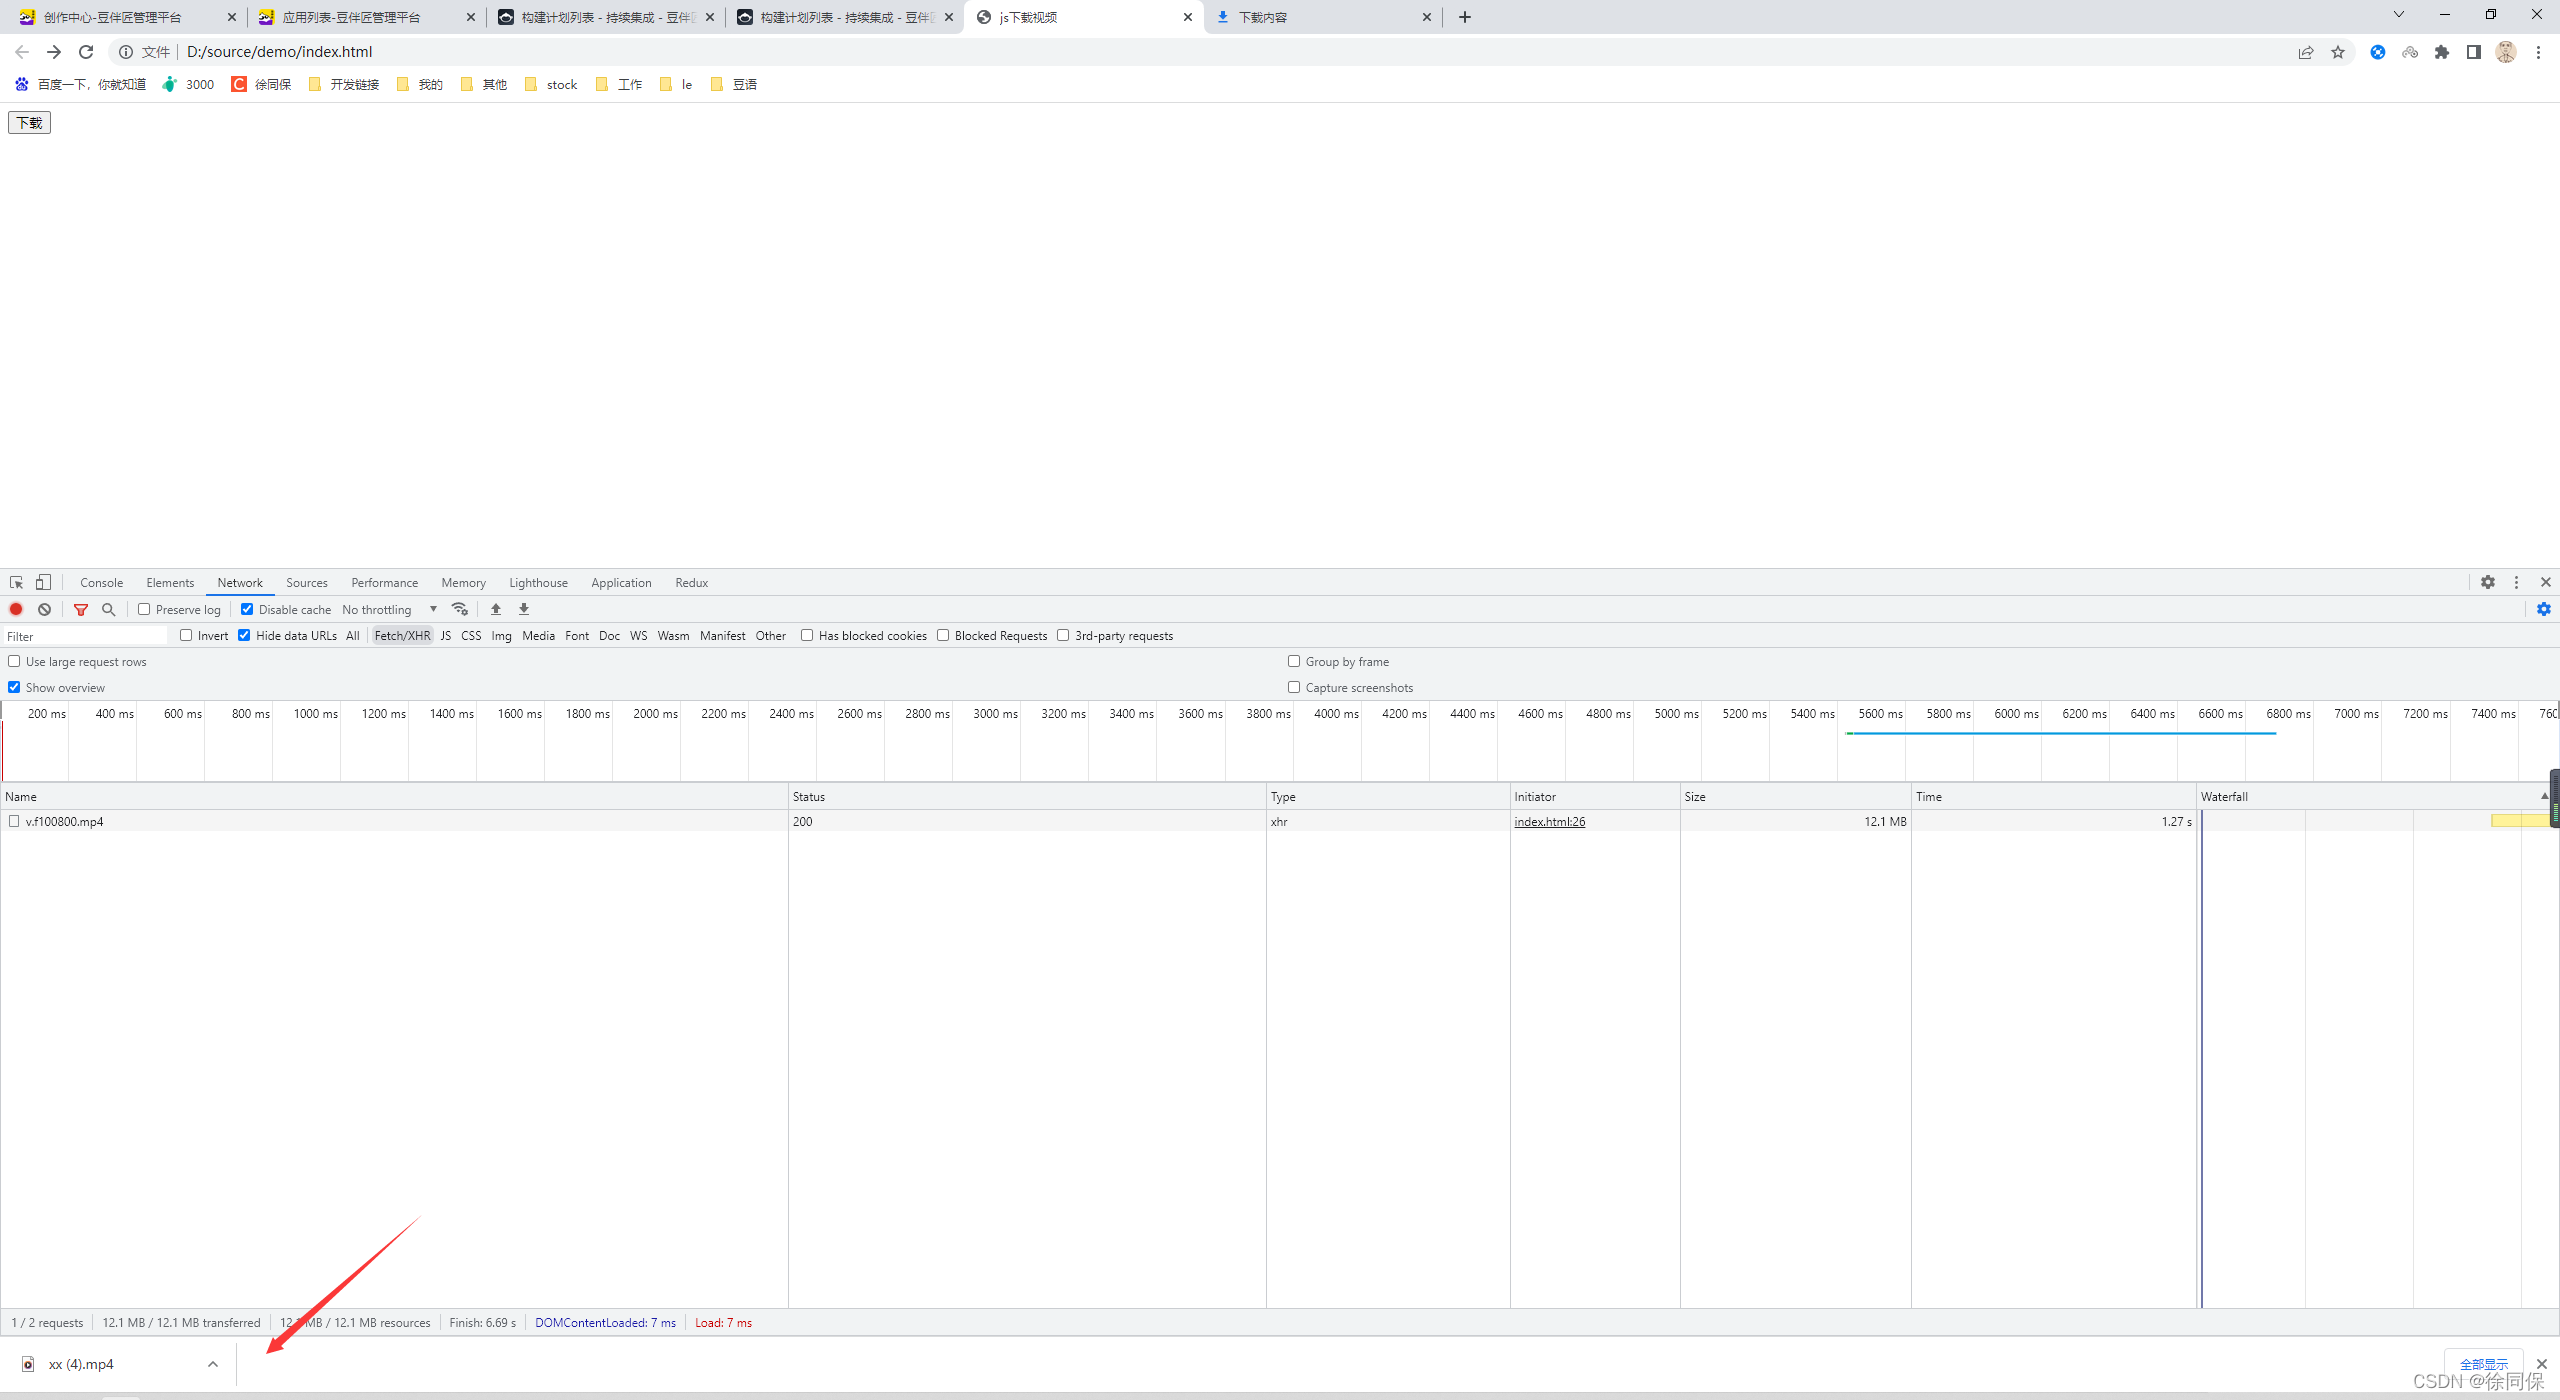Open network search with magnifier icon

click(109, 609)
